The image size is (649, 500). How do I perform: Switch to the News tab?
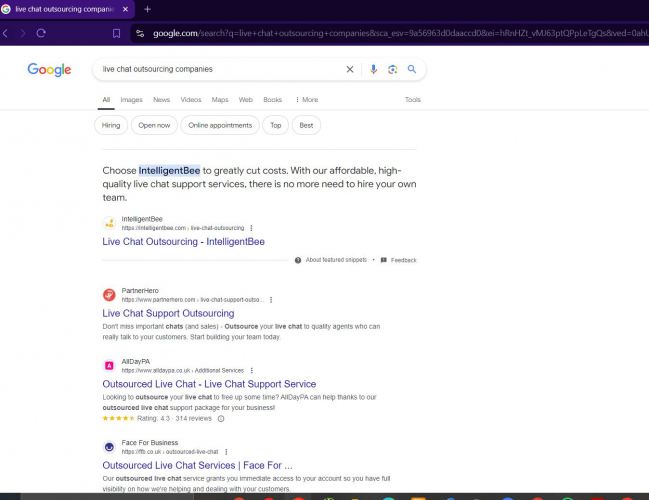click(161, 100)
